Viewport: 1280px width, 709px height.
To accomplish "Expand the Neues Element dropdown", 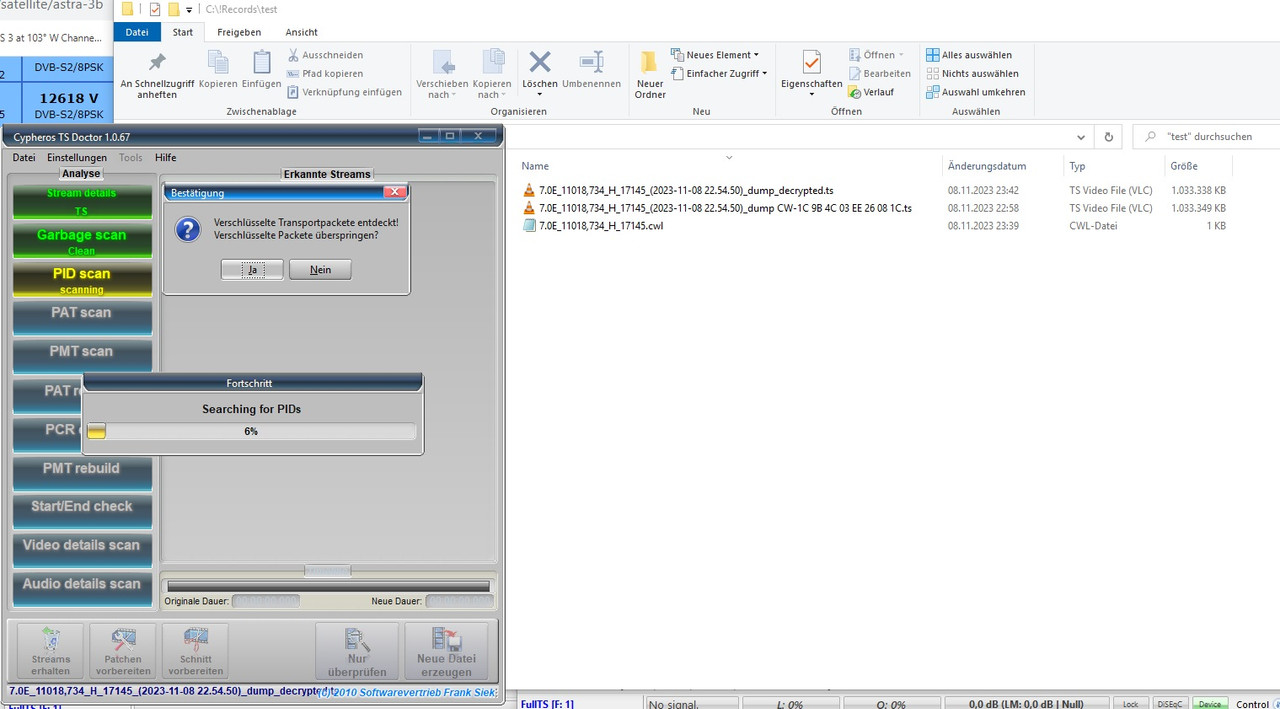I will coord(756,55).
